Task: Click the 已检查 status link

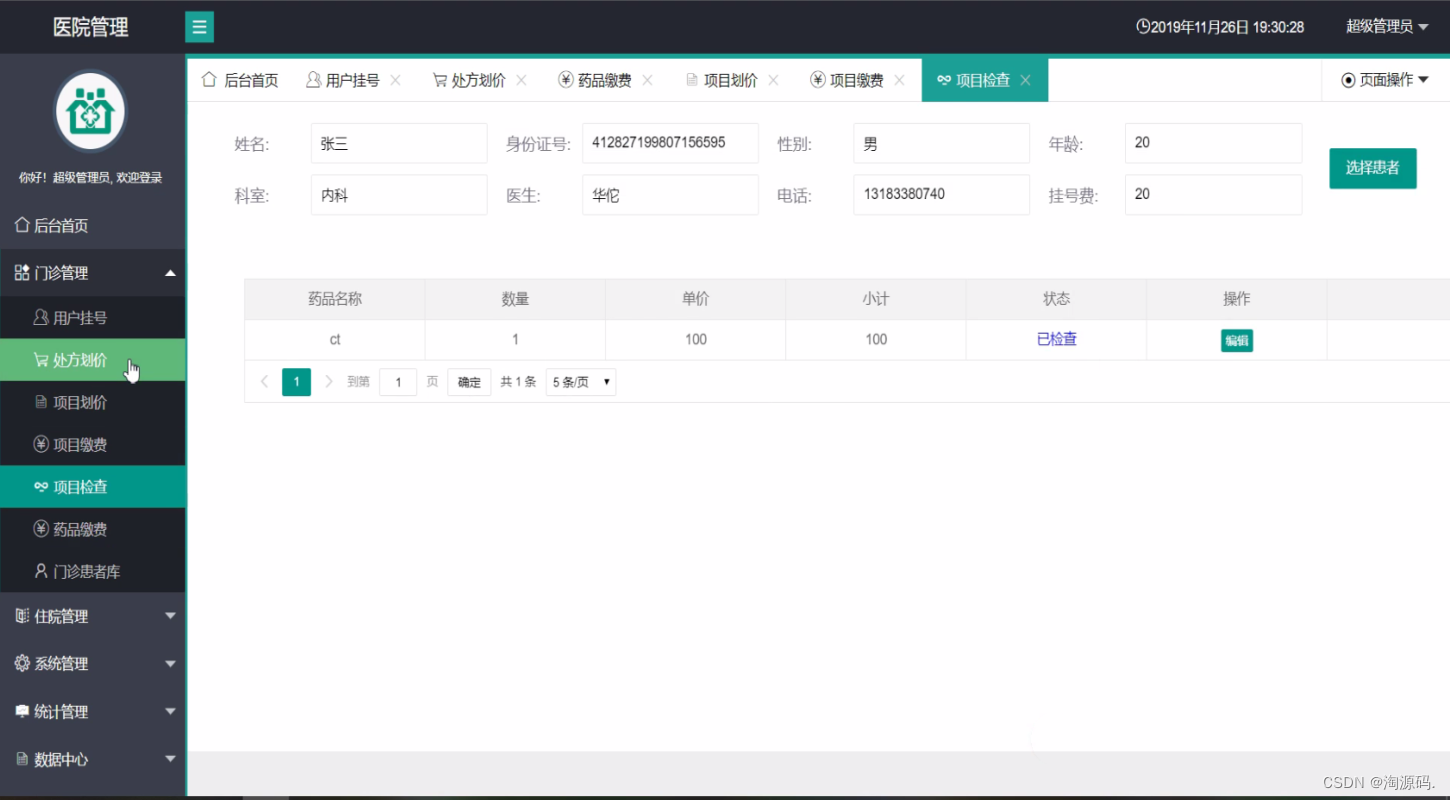Action: [x=1057, y=339]
